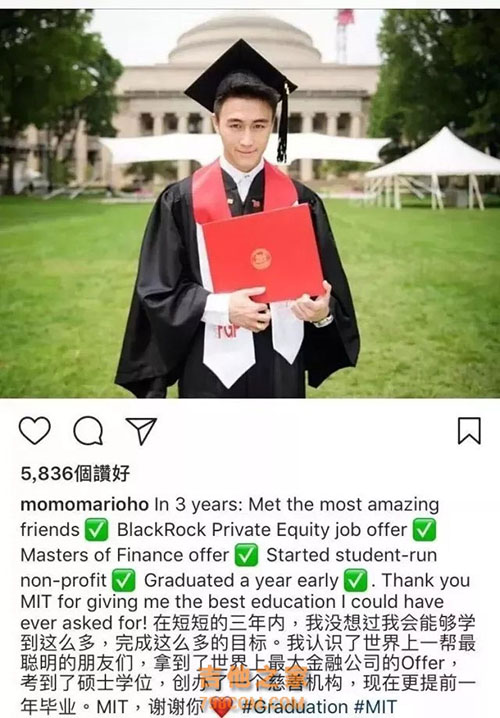Save the post with the bookmark icon
Viewport: 500px width, 718px height.
[469, 430]
